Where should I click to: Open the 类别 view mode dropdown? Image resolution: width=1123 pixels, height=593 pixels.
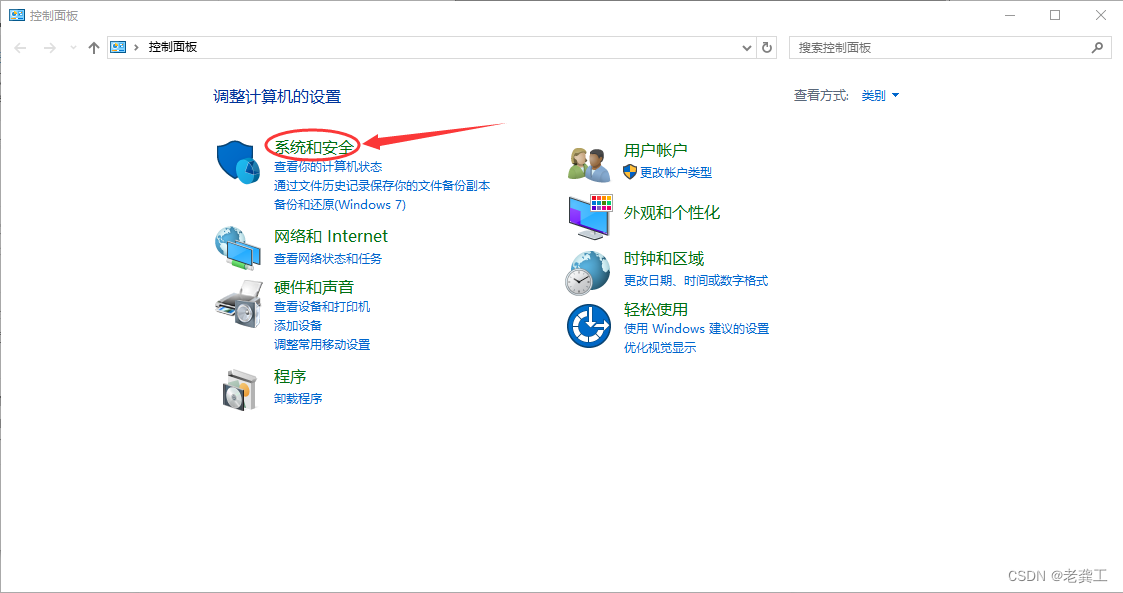click(879, 95)
